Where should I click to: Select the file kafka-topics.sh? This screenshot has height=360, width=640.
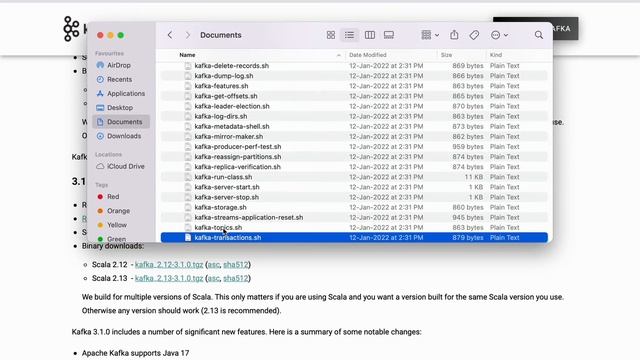pyautogui.click(x=218, y=228)
